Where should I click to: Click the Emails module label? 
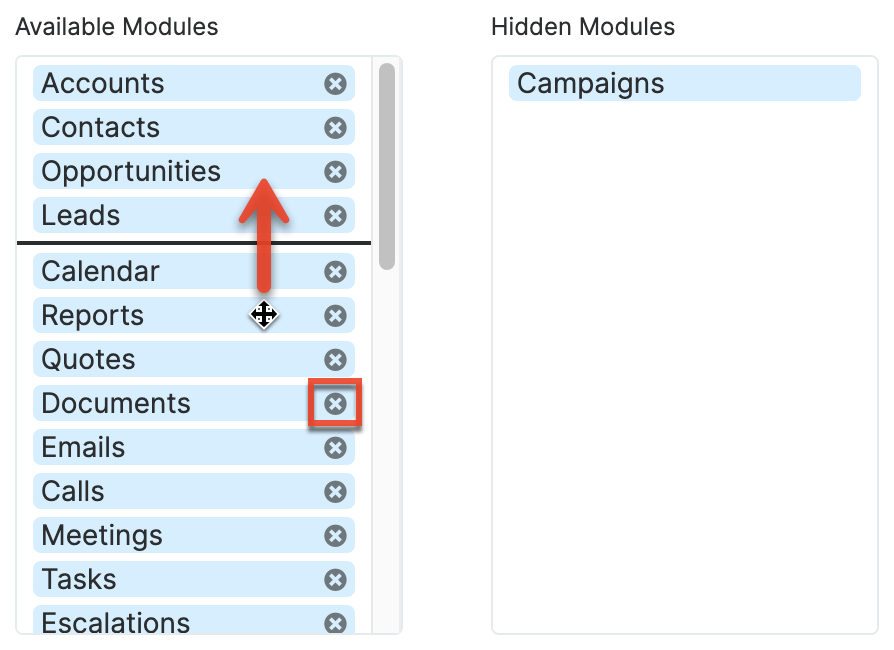83,448
